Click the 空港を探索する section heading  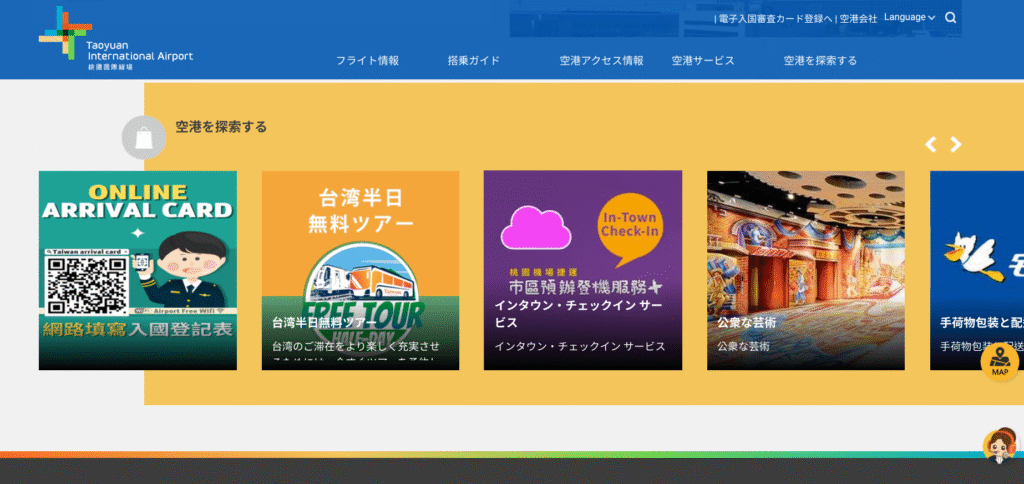pyautogui.click(x=221, y=127)
